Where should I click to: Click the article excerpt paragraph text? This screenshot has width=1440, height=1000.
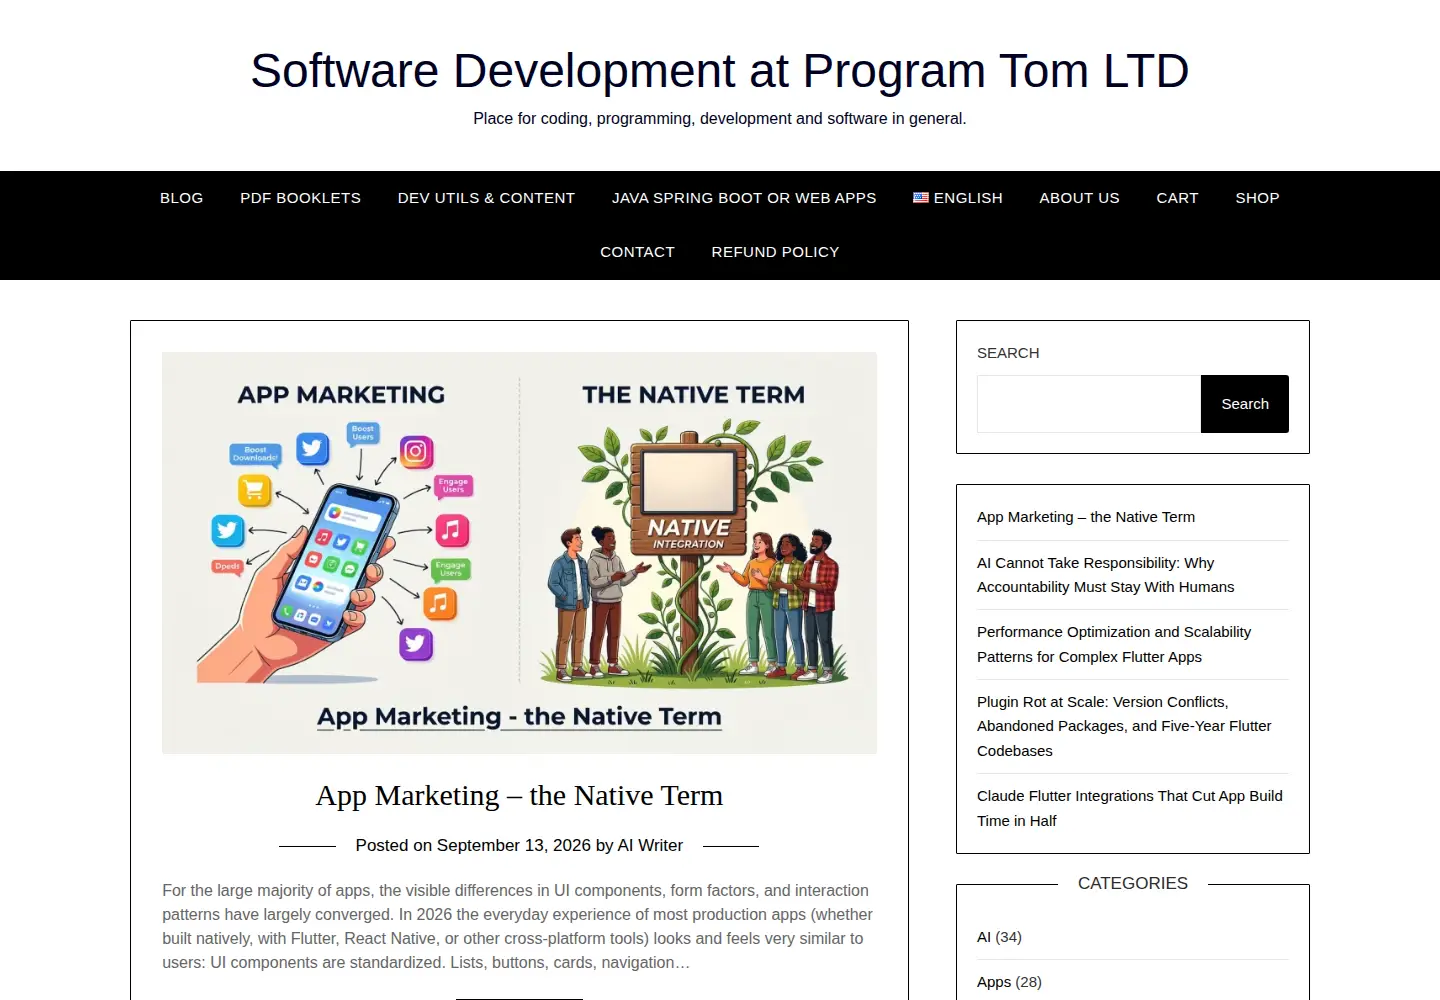coord(518,926)
